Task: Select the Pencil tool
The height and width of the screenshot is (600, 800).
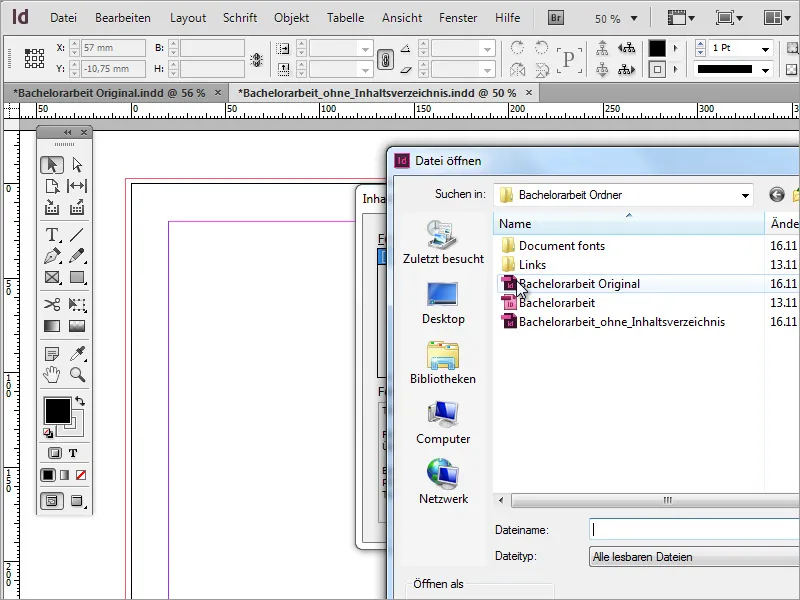Action: coord(77,256)
